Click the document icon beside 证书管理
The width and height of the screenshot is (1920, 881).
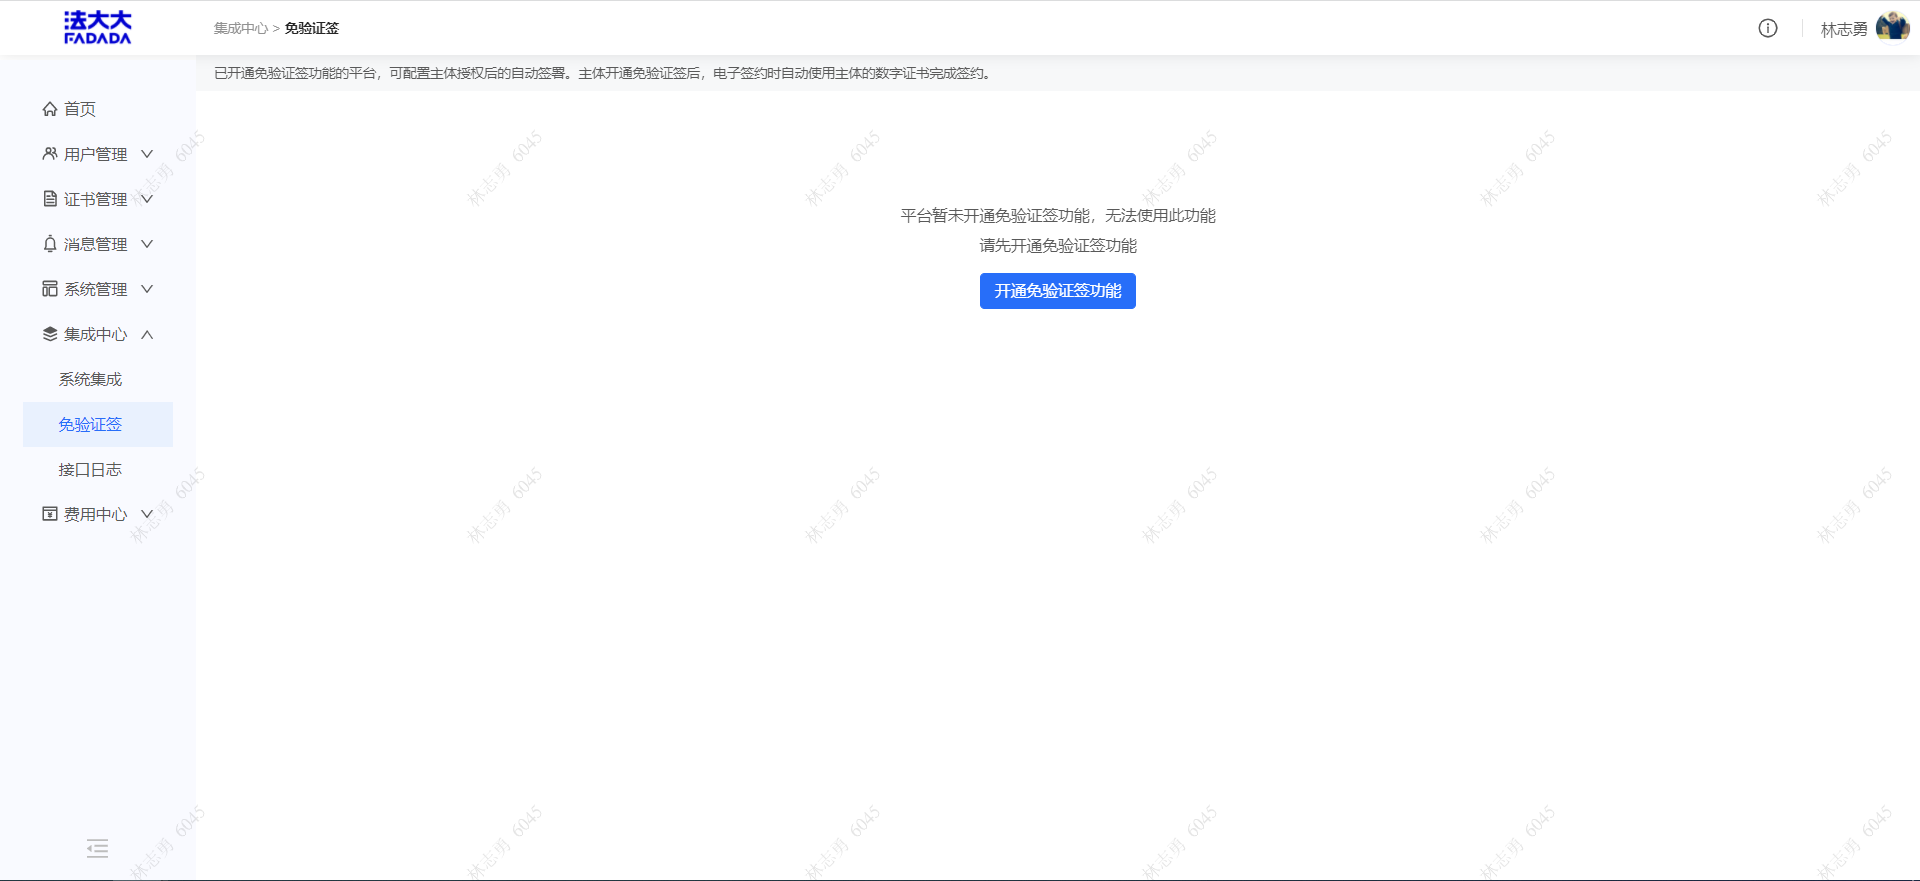tap(50, 199)
